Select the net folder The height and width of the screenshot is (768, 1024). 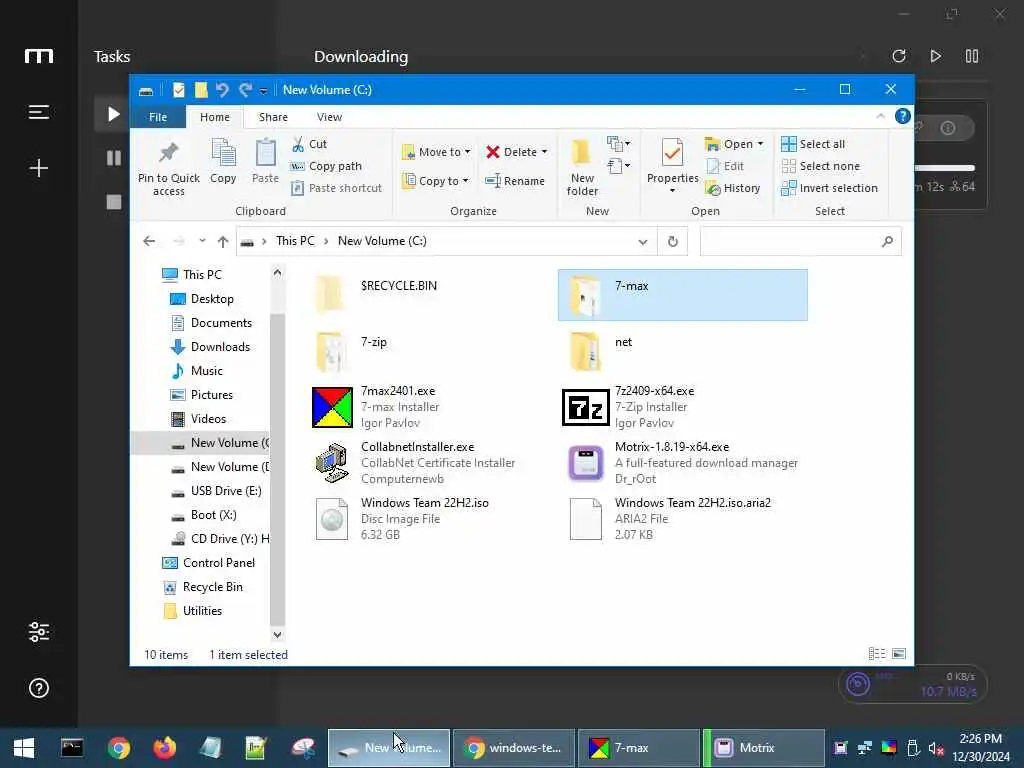click(x=683, y=351)
